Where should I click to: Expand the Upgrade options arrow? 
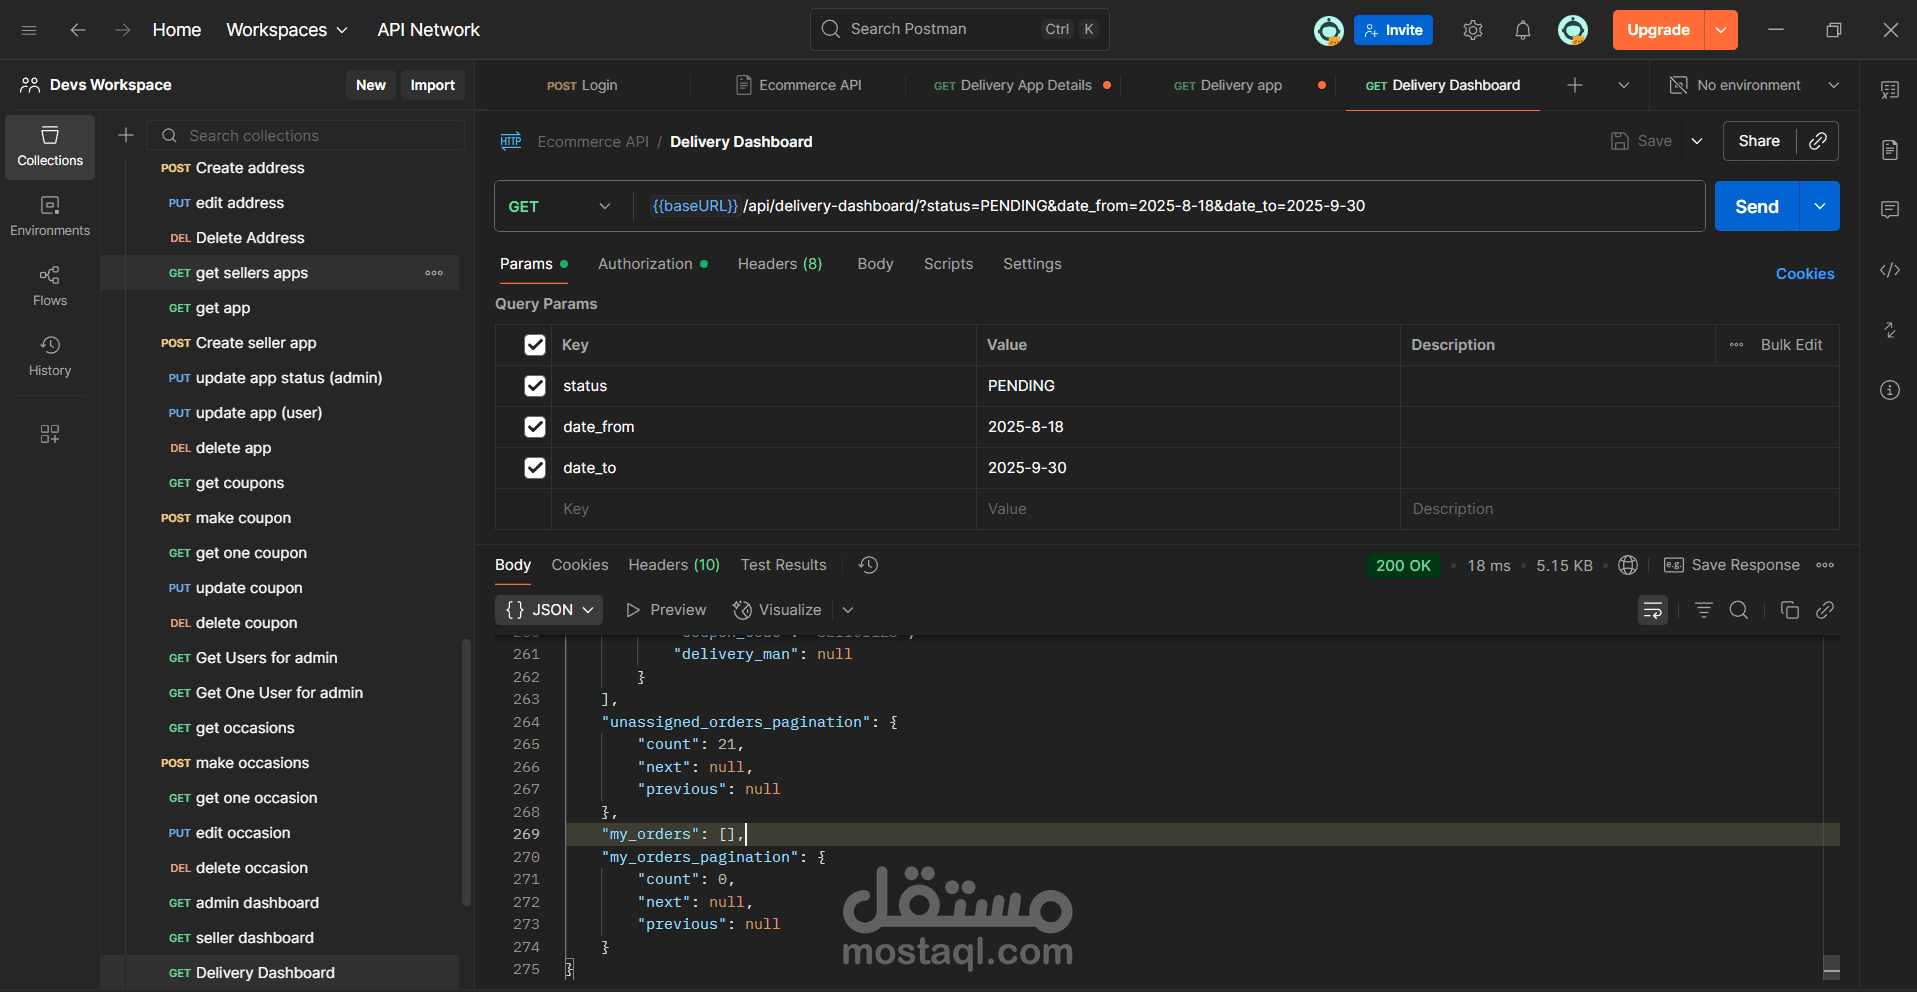1721,30
